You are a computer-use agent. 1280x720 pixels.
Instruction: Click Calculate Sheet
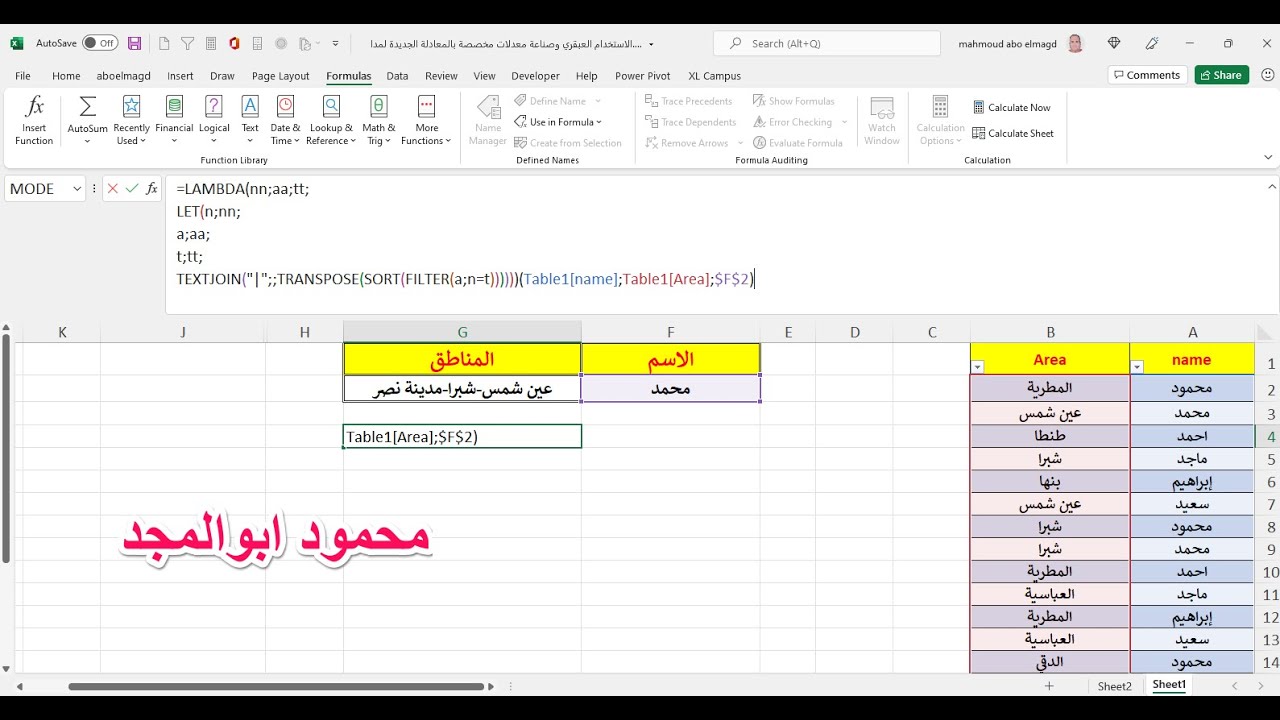tap(1013, 133)
